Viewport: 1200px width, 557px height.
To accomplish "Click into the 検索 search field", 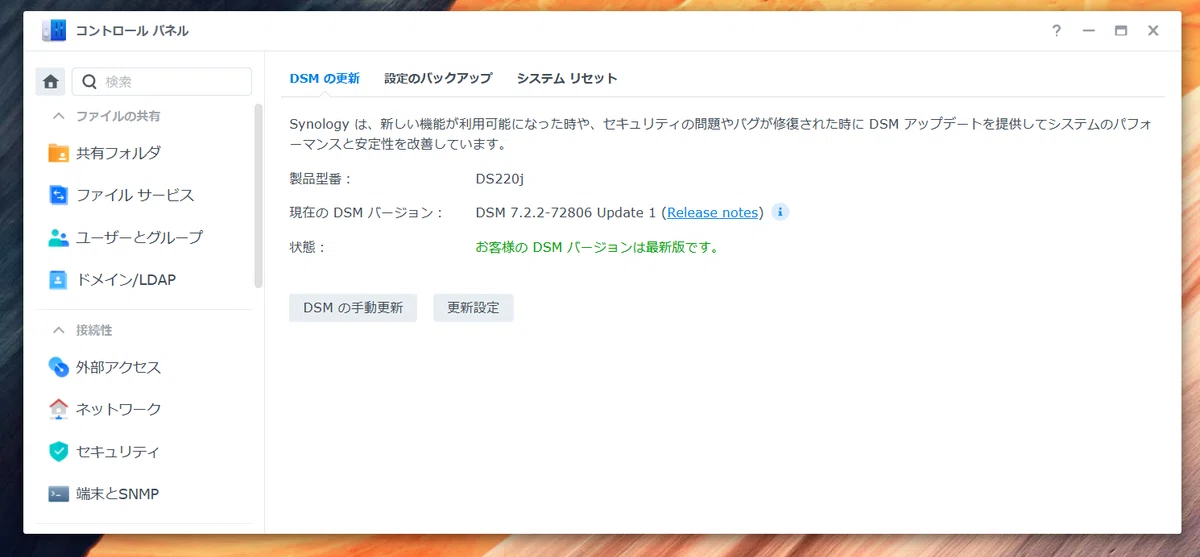I will [163, 82].
